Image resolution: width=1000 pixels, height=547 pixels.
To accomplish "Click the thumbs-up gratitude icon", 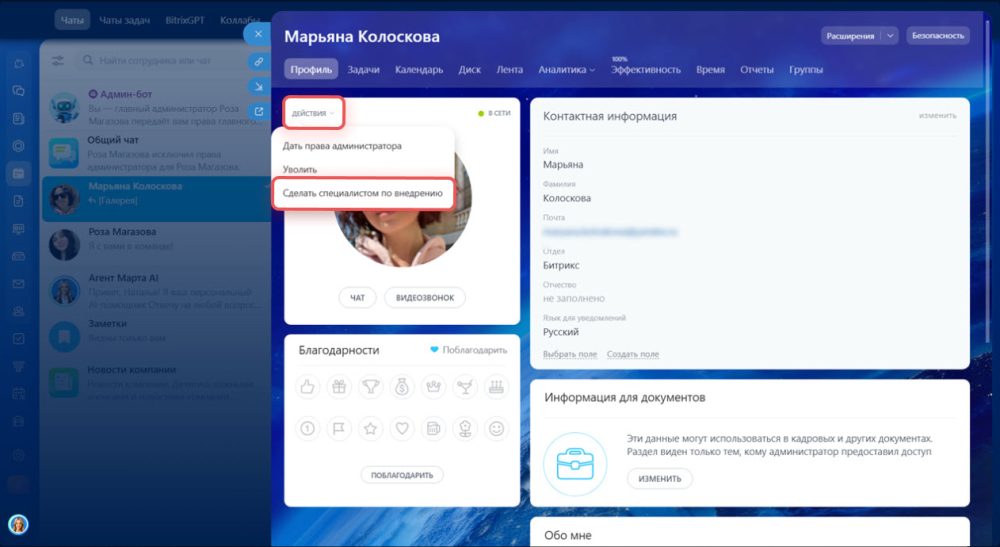I will (x=307, y=387).
